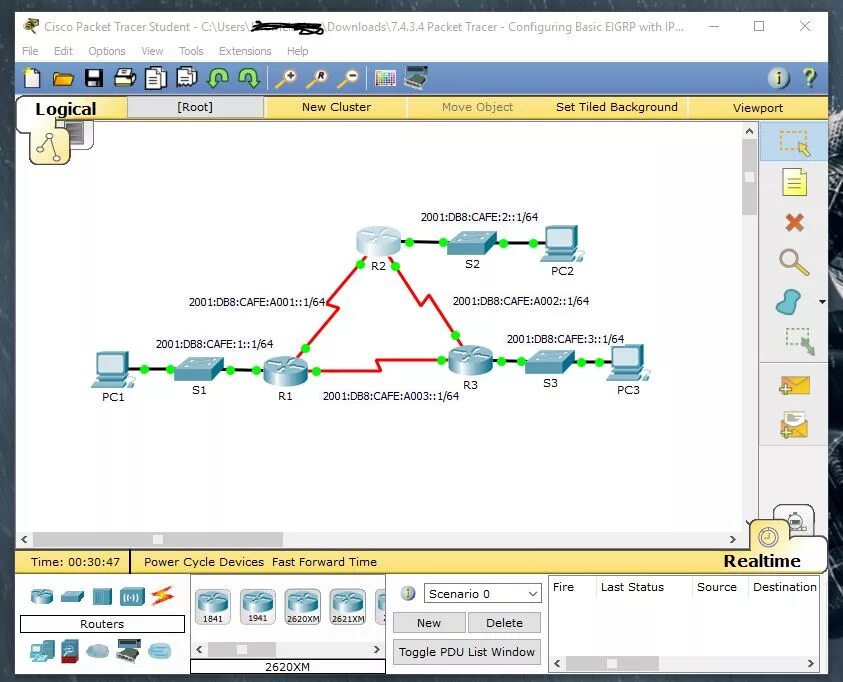The width and height of the screenshot is (843, 682).
Task: Click the Undo arrow icon
Action: click(x=218, y=78)
